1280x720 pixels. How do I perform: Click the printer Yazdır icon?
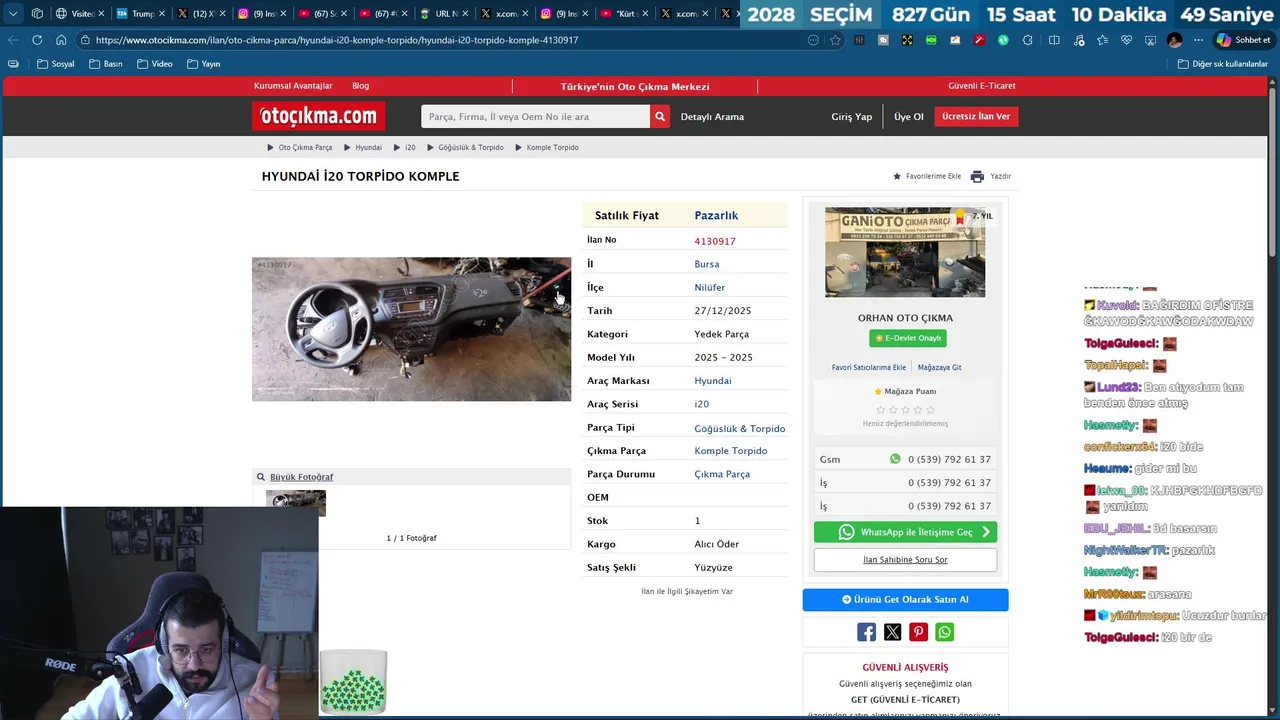click(x=977, y=176)
